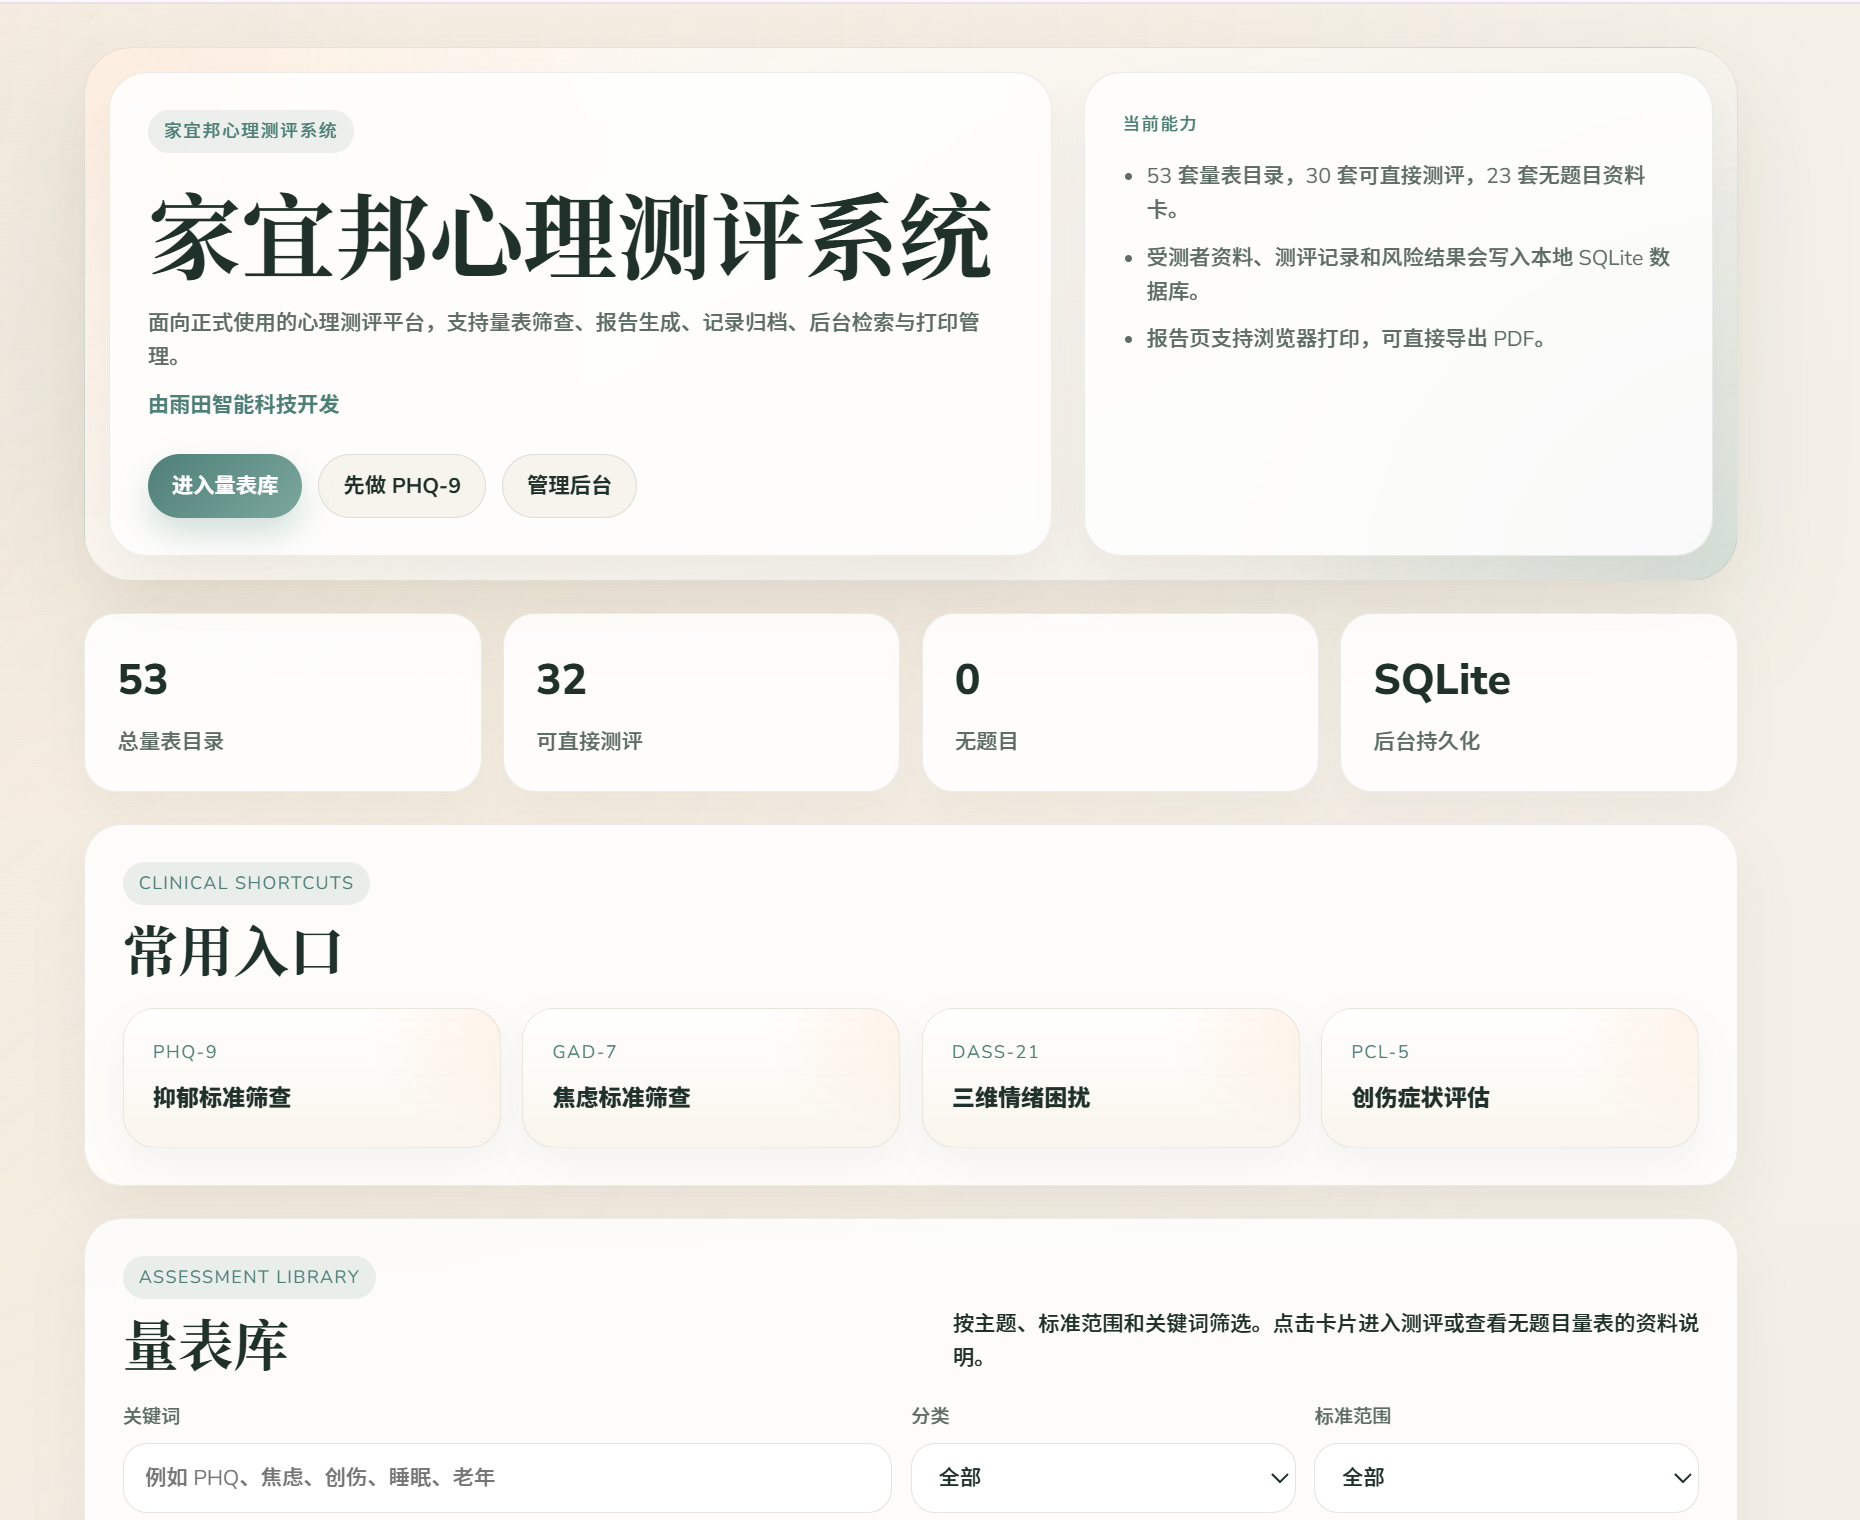This screenshot has height=1520, width=1860.
Task: Click the 报告页支持浏览器打印 bullet text
Action: 1346,339
